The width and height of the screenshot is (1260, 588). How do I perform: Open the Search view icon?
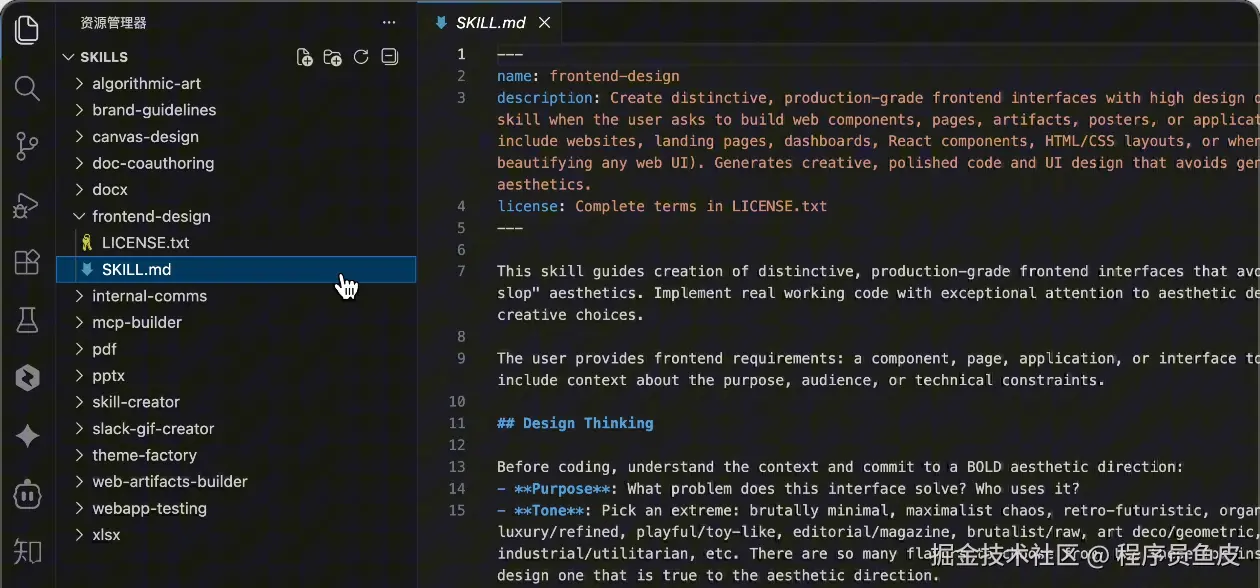click(x=27, y=88)
